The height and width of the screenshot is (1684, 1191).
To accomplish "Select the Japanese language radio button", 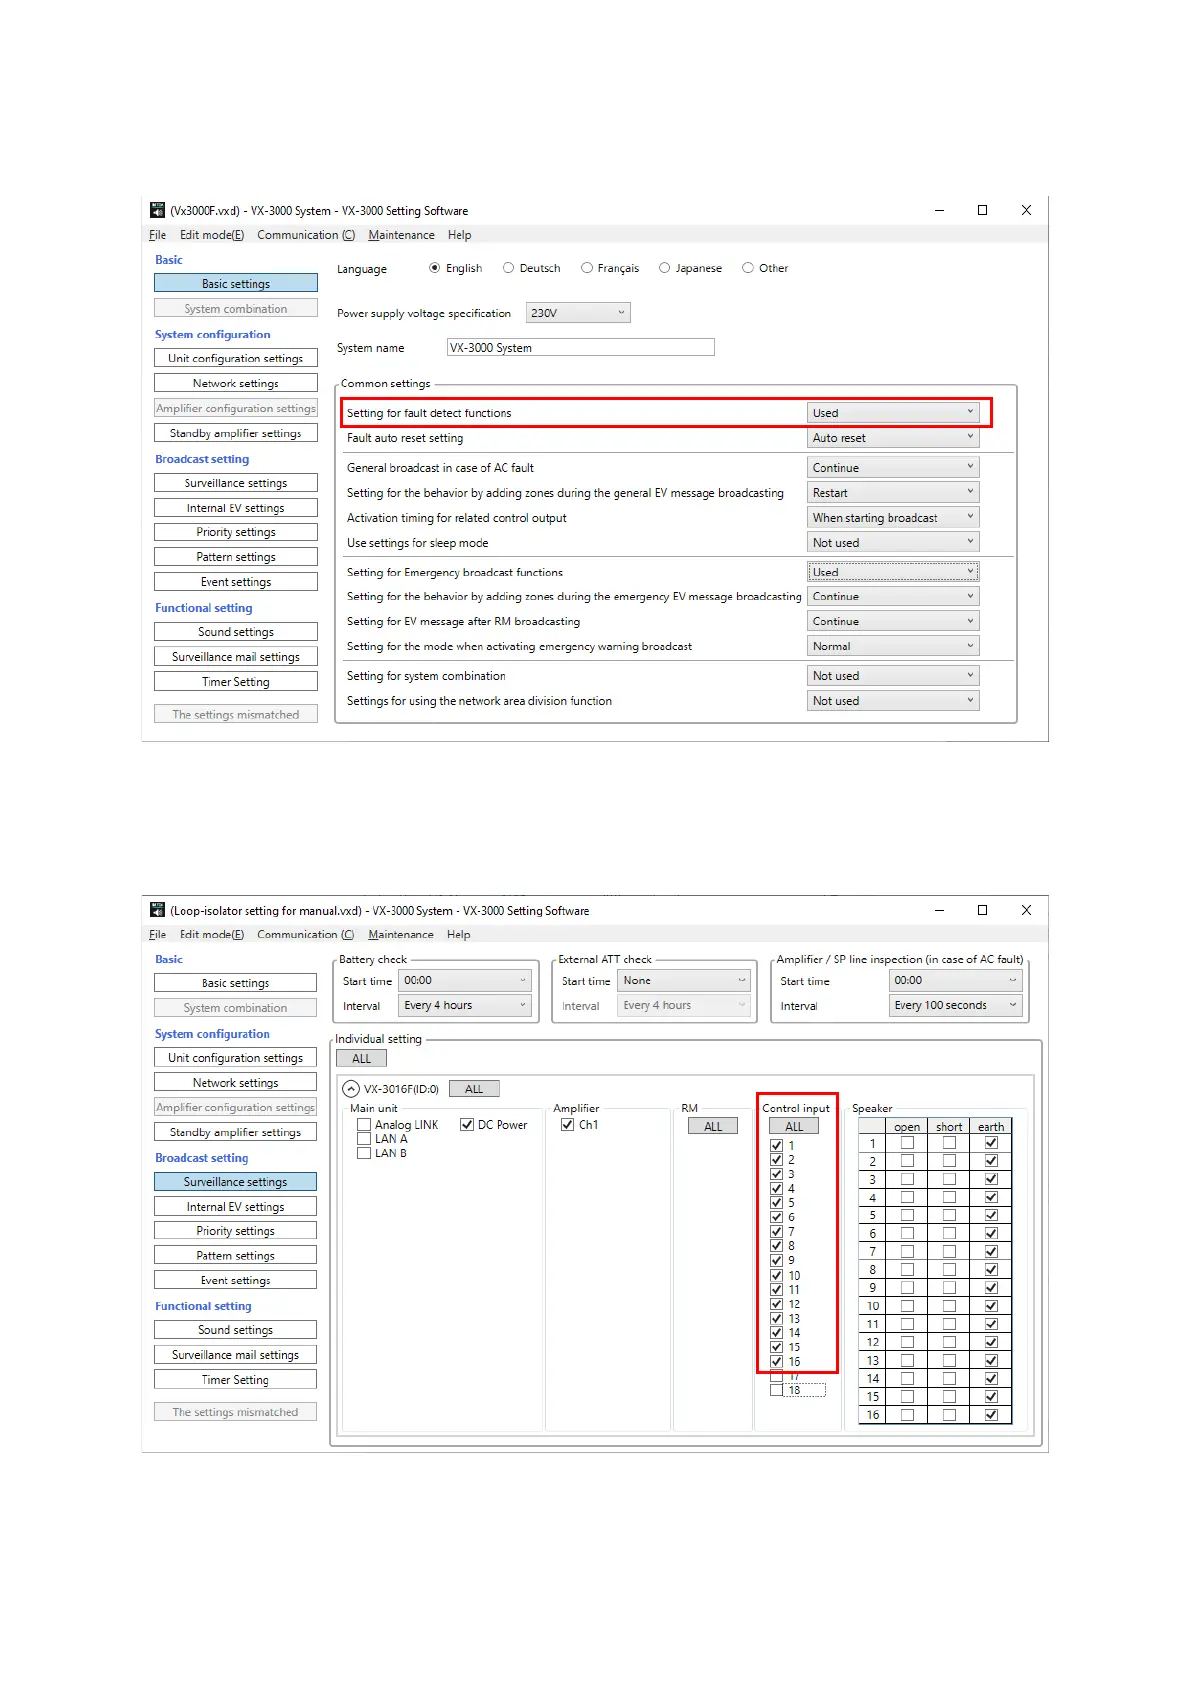I will [x=664, y=268].
